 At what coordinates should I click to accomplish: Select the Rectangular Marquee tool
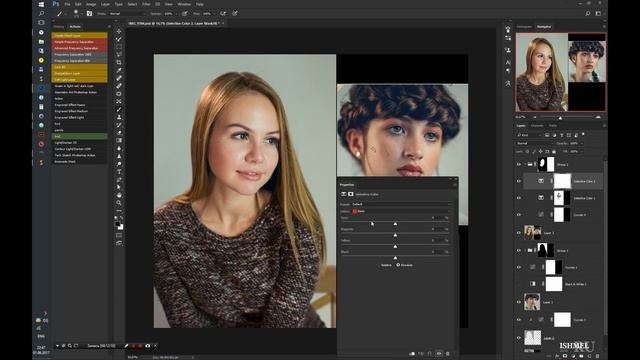[x=119, y=47]
